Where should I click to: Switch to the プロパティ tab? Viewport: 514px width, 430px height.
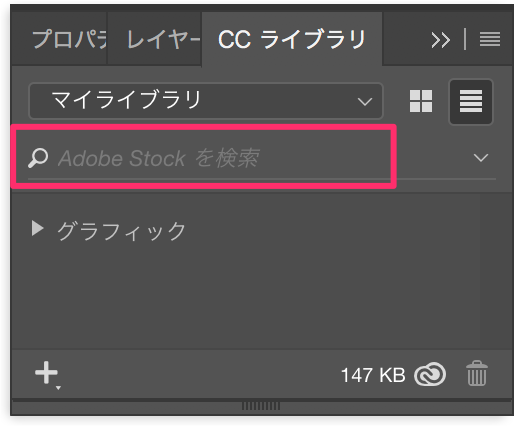coord(69,39)
